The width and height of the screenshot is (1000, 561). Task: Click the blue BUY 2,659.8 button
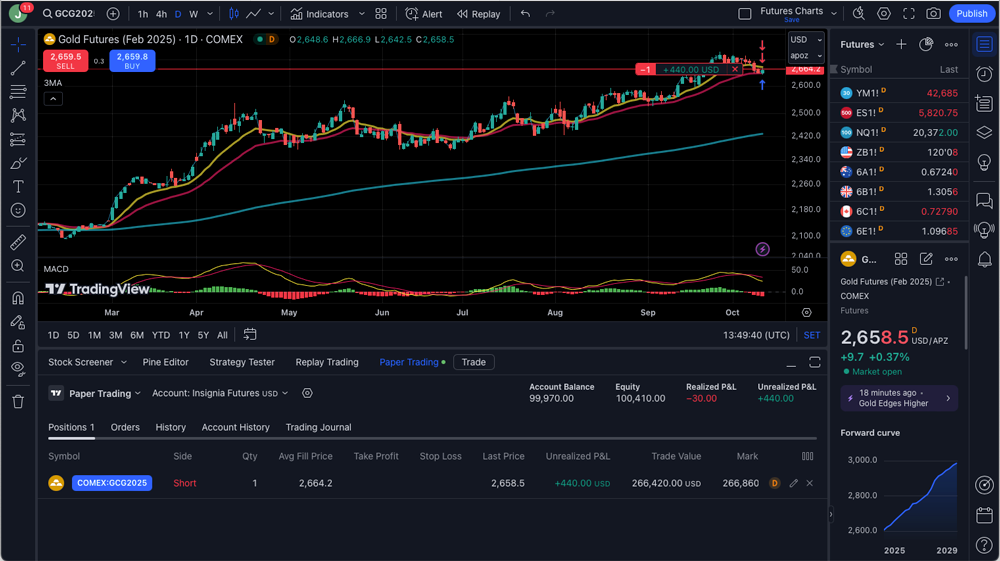click(132, 61)
